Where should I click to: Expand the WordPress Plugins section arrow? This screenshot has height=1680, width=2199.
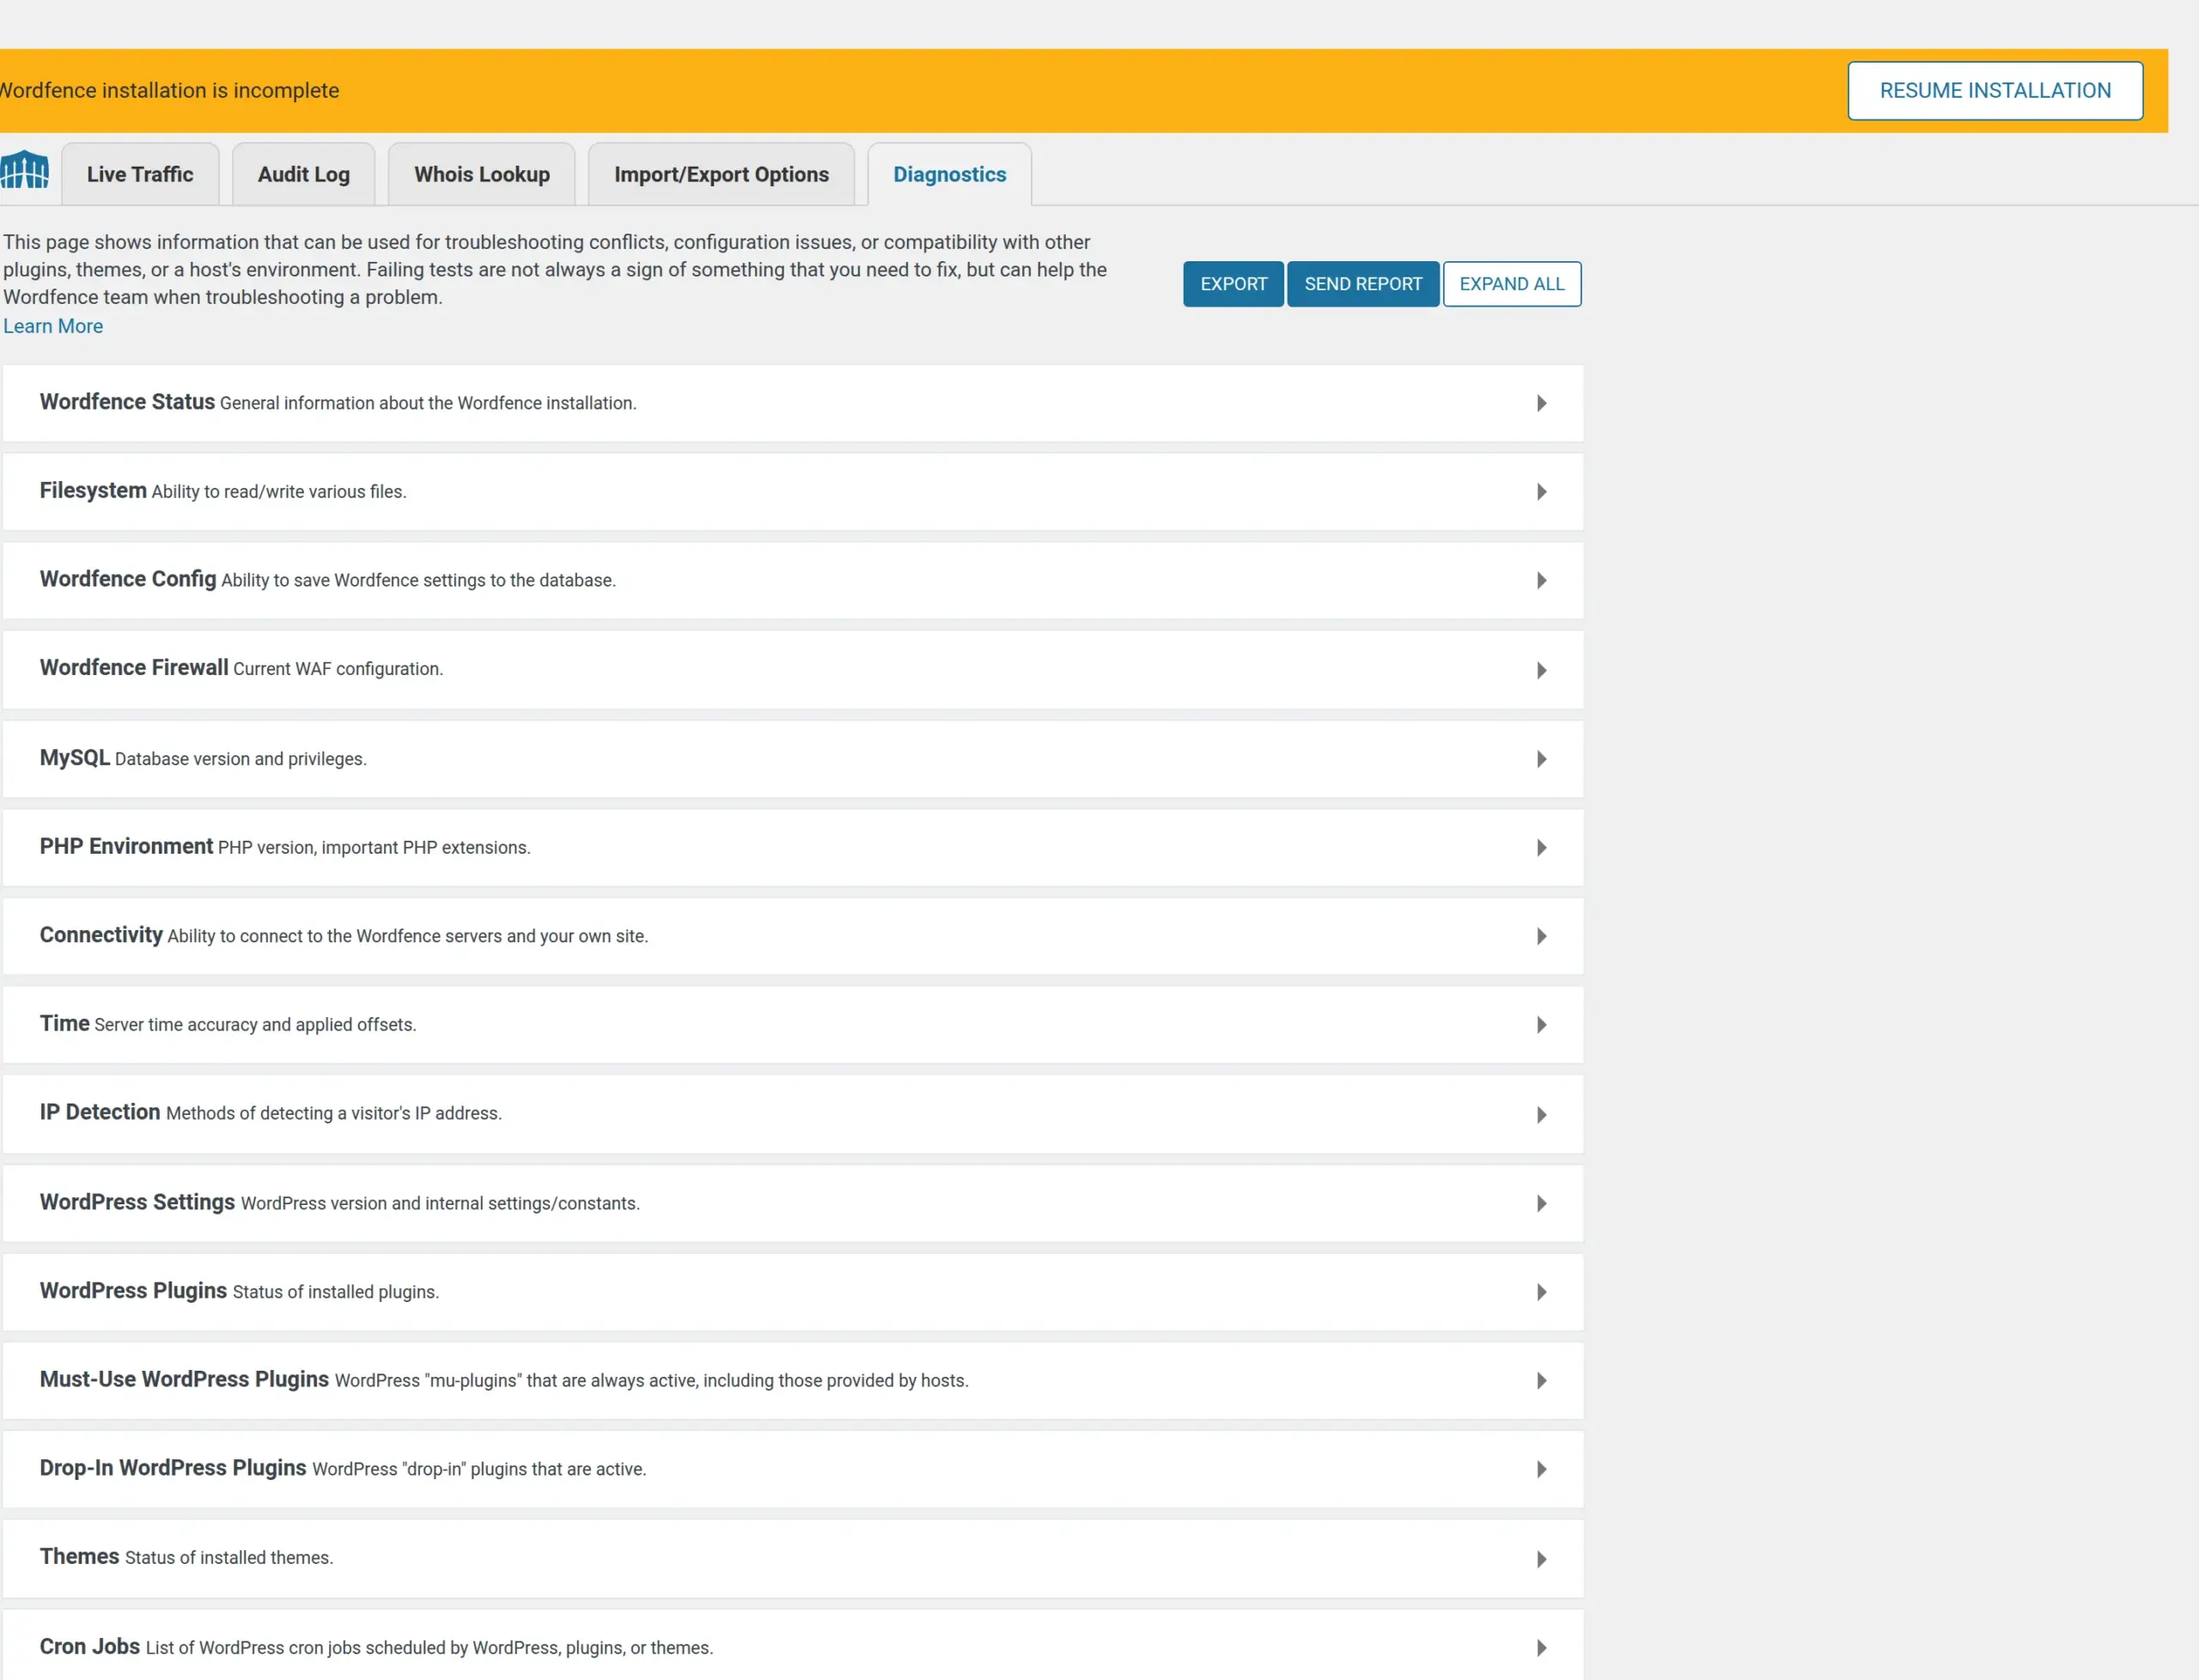tap(1541, 1292)
